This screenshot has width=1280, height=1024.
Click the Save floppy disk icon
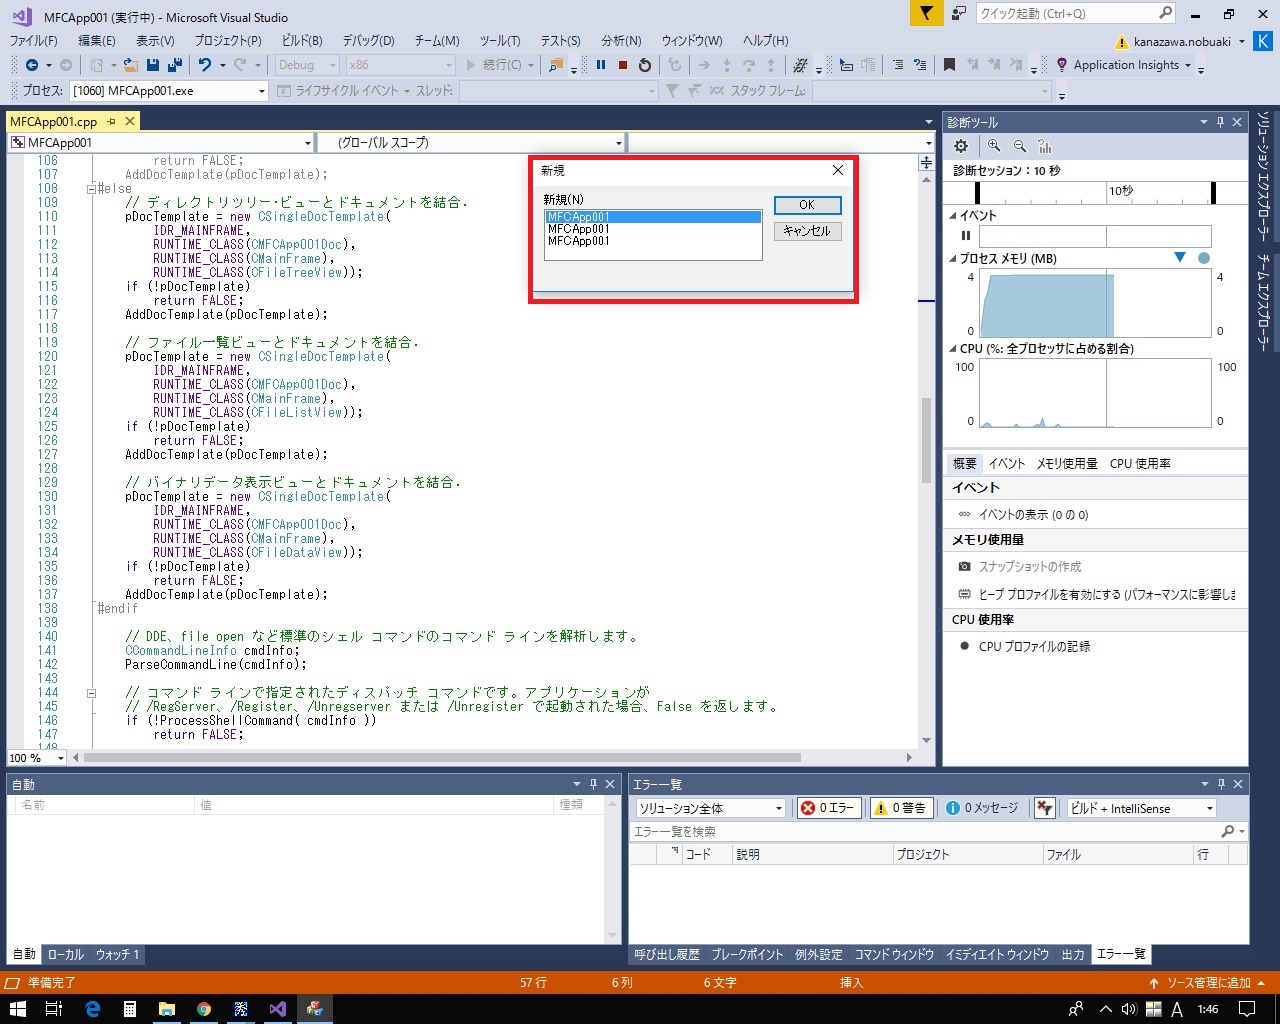(153, 65)
